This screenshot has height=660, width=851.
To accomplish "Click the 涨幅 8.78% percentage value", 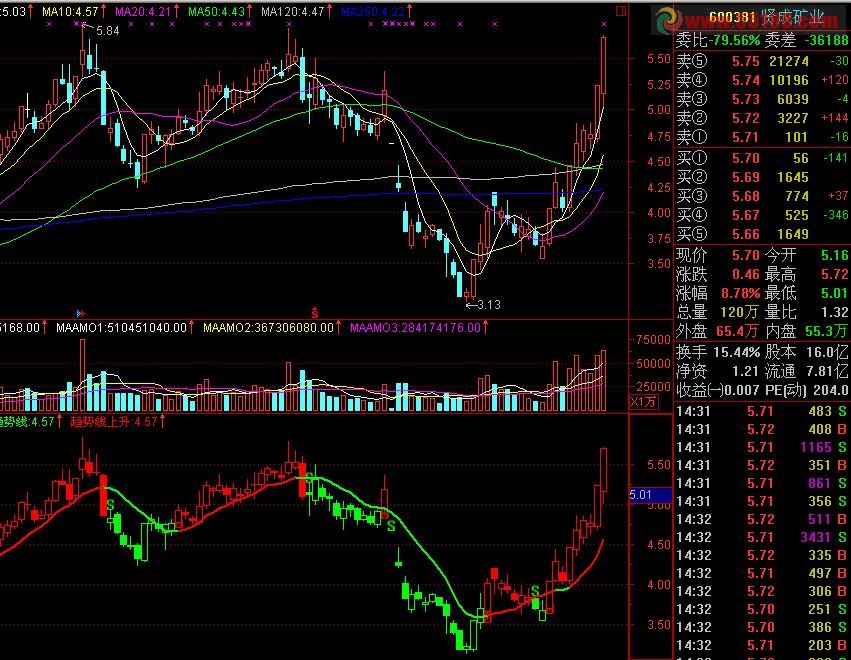I will point(740,293).
